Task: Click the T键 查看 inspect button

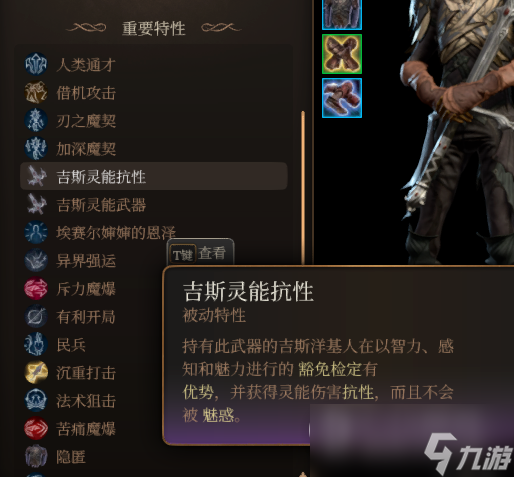Action: [200, 254]
